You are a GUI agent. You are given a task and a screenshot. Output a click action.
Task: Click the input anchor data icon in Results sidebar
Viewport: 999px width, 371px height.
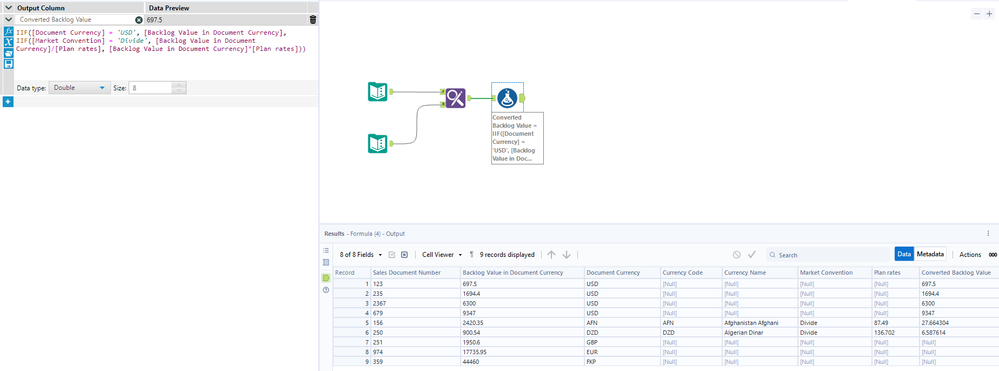(326, 262)
